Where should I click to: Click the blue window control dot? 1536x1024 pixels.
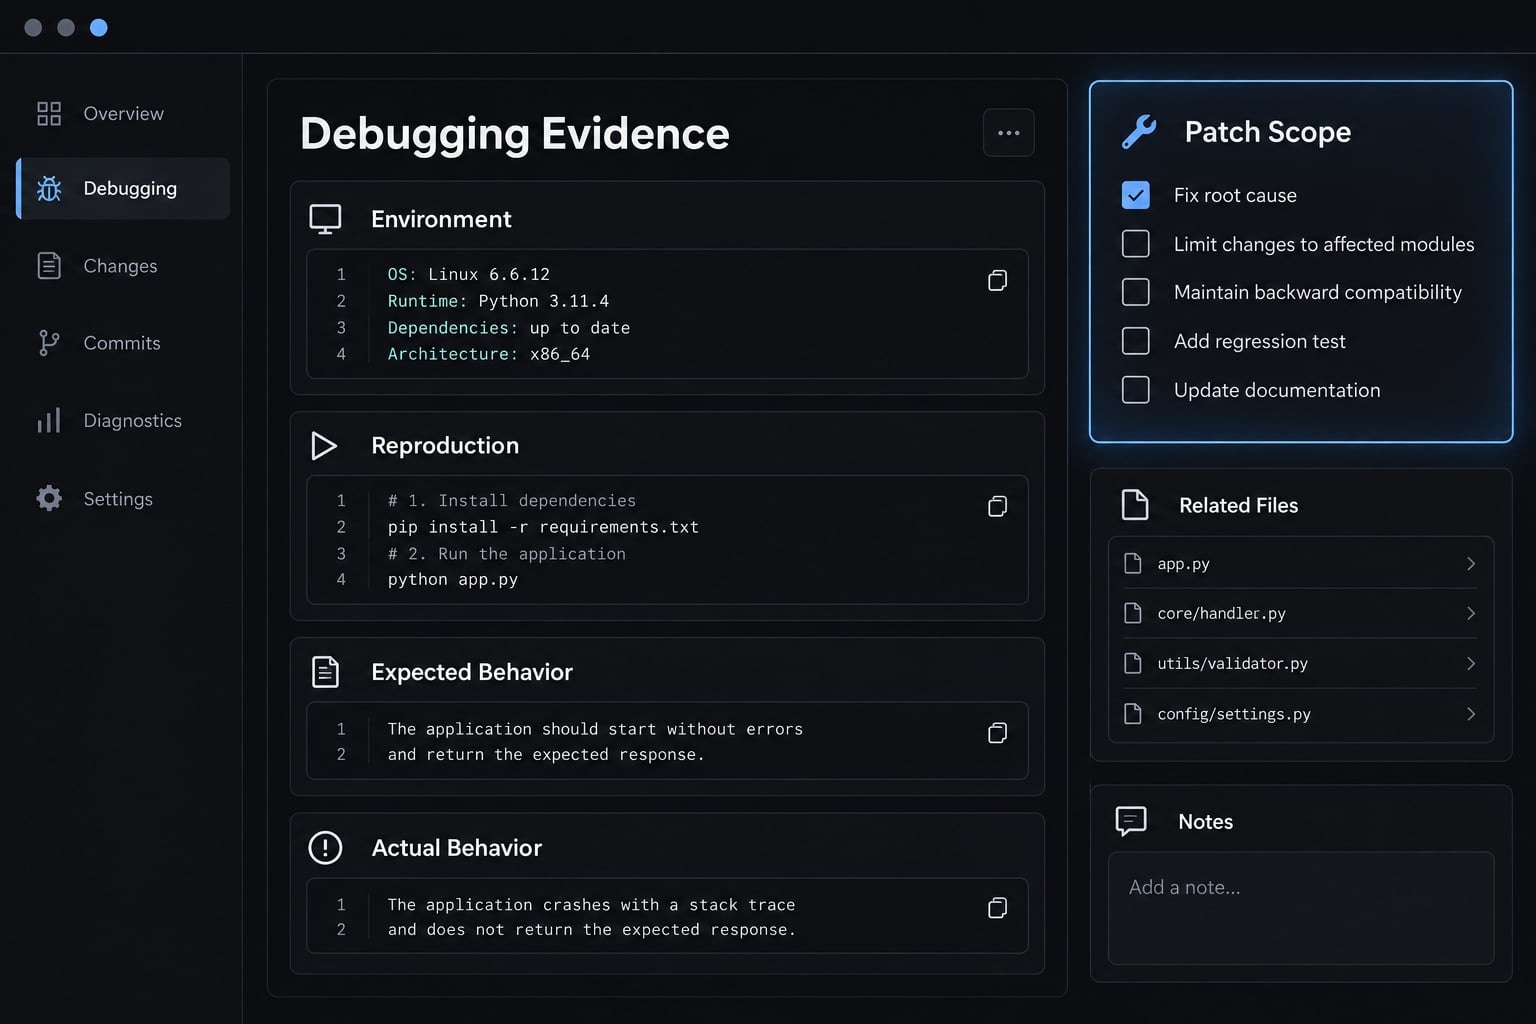pos(99,28)
